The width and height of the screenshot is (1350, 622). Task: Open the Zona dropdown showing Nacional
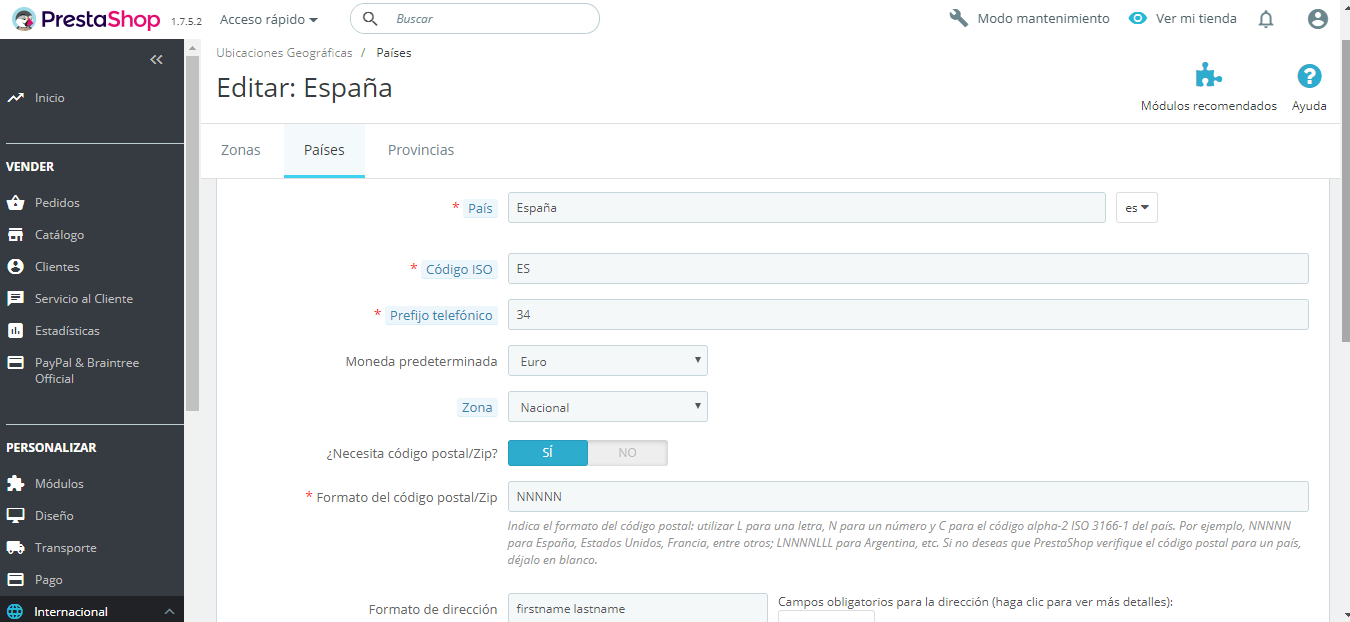coord(608,407)
